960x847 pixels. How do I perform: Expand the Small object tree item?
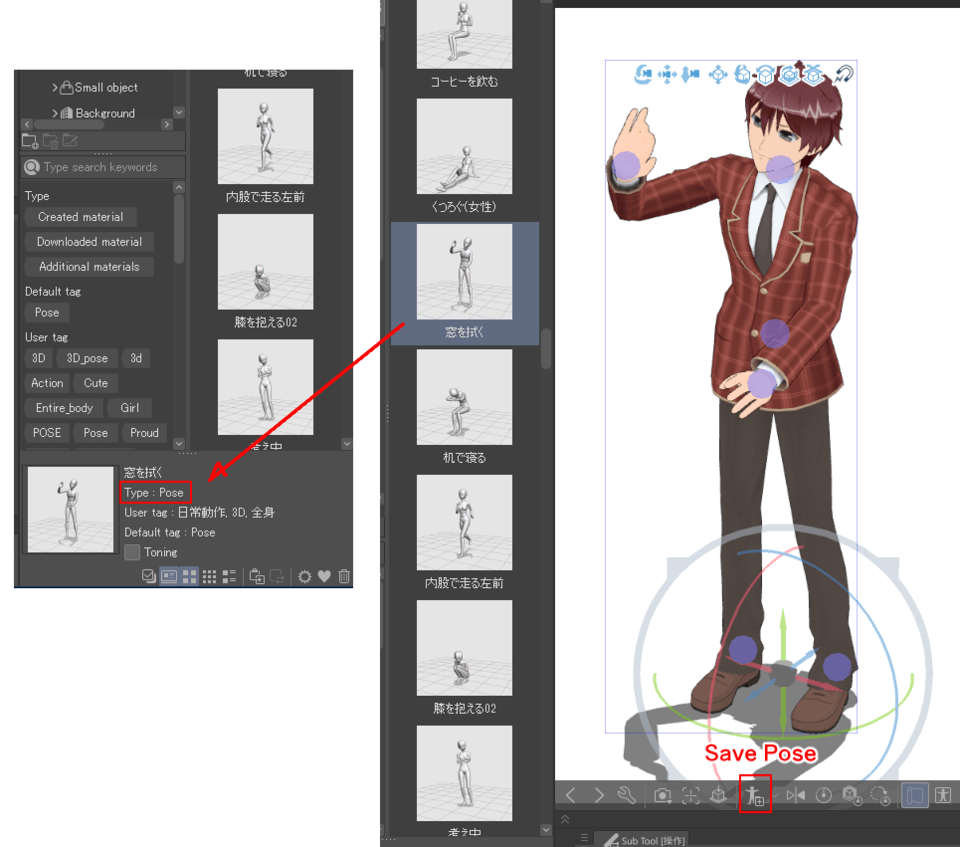[x=54, y=88]
